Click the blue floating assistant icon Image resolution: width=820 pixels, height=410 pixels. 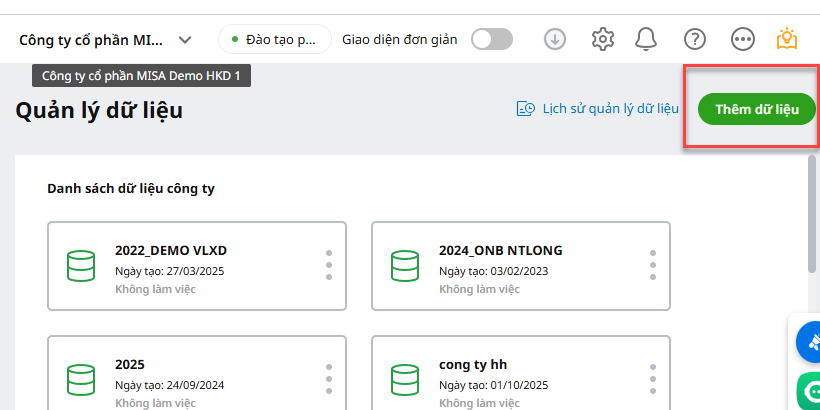(808, 342)
